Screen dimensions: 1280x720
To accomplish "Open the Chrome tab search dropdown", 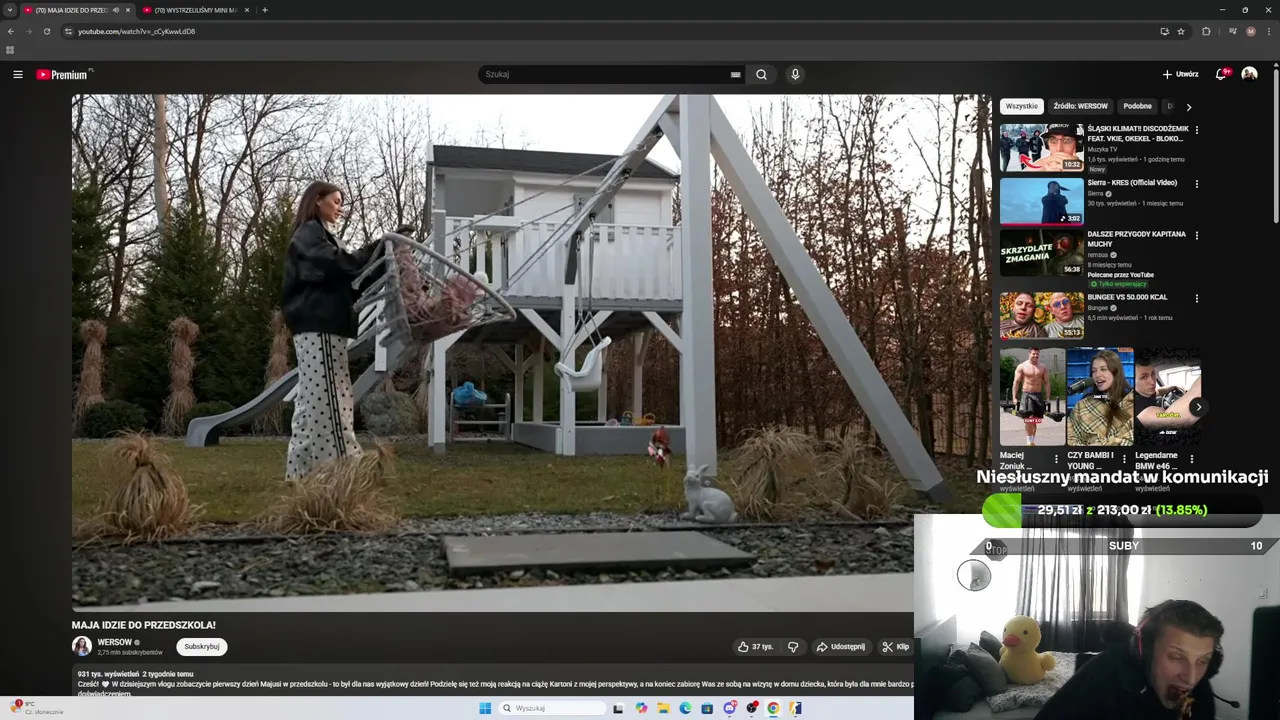I will click(10, 10).
